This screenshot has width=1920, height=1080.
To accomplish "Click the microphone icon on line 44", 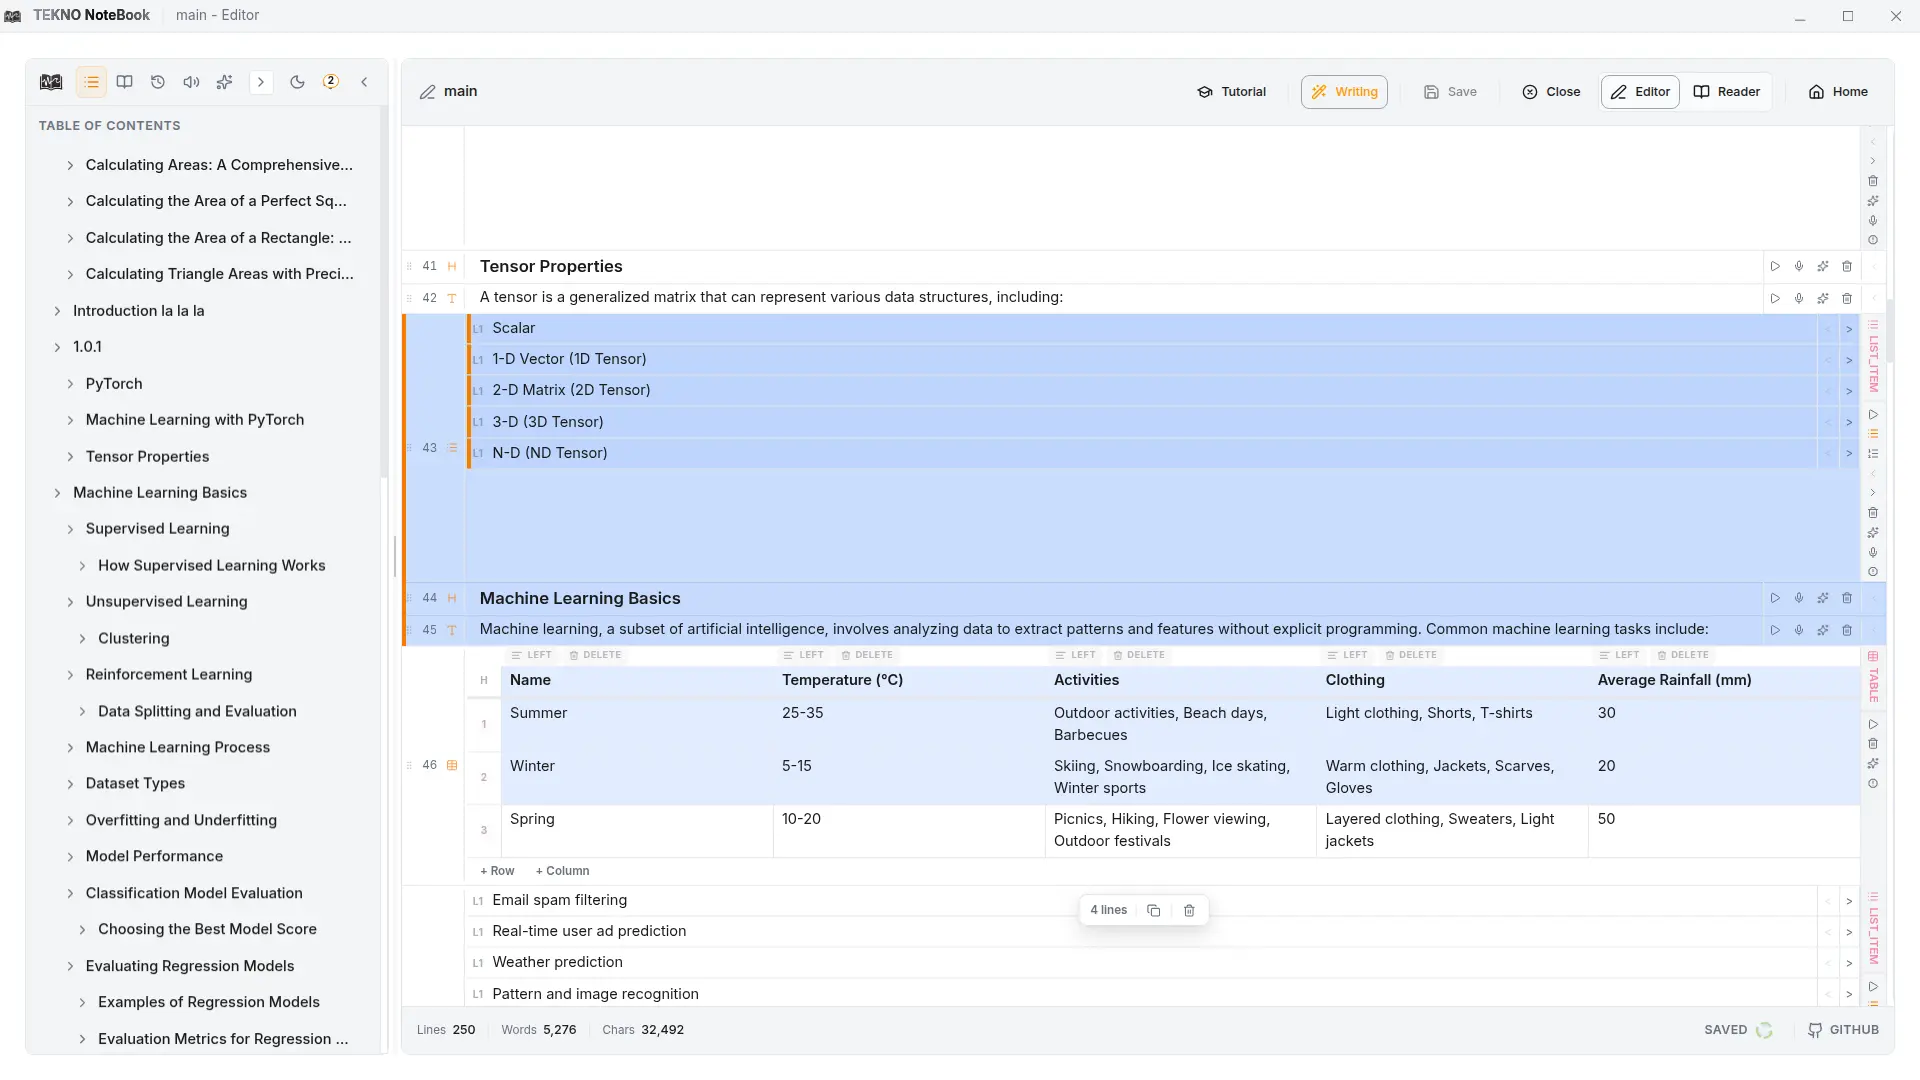I will click(x=1799, y=598).
